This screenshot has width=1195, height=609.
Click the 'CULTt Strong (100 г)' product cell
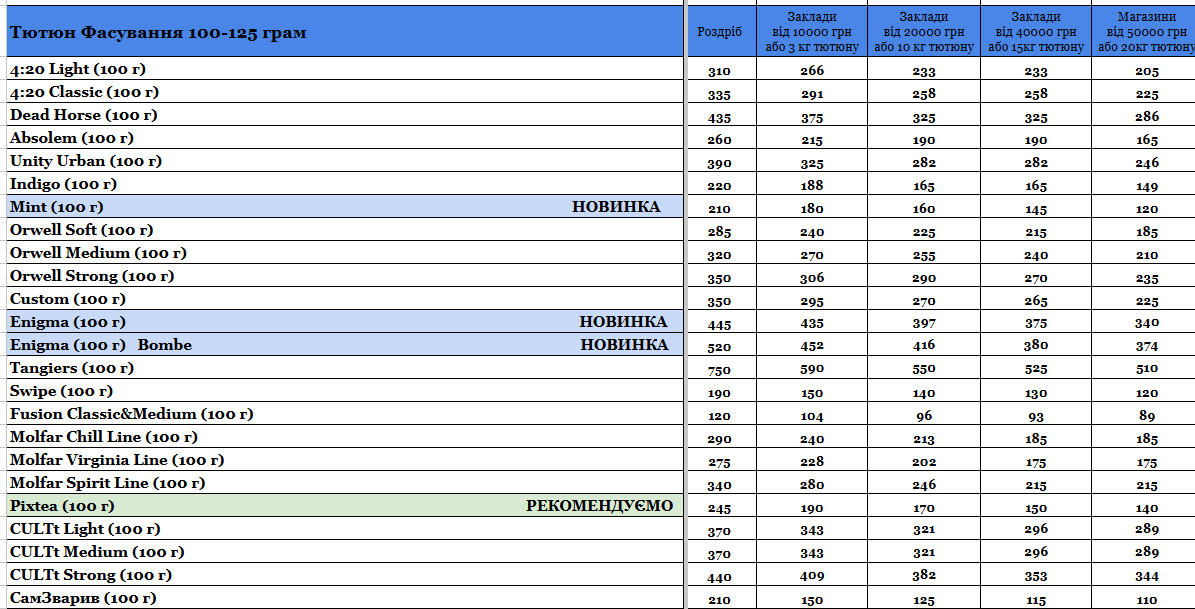(x=345, y=575)
